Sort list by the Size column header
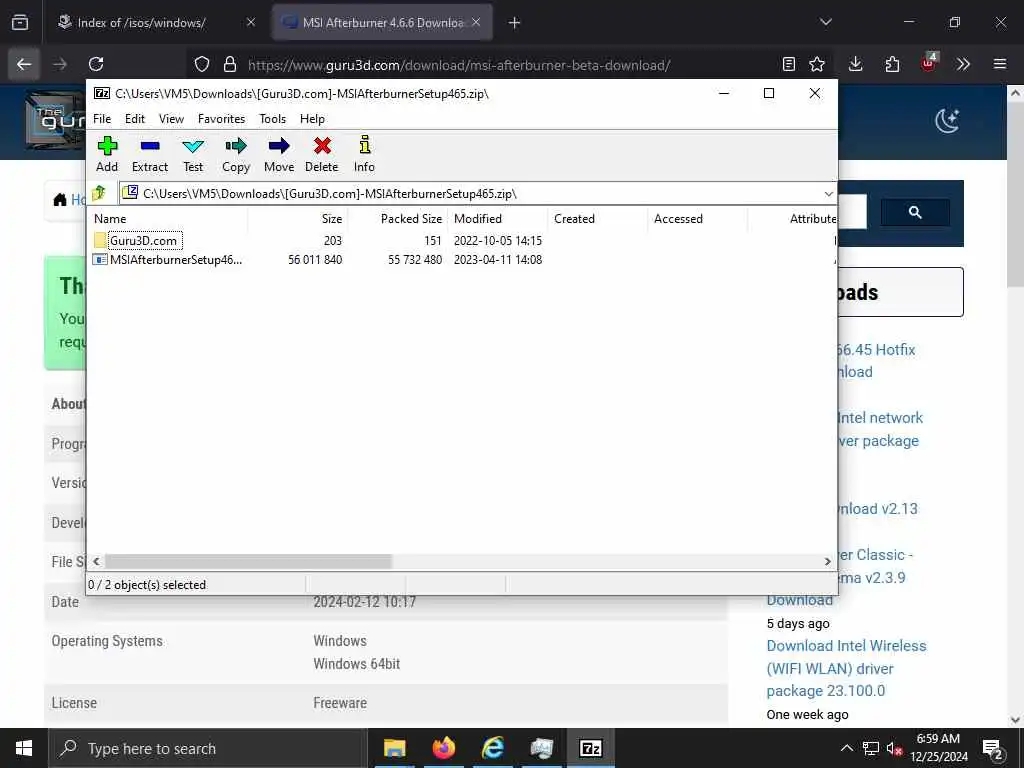 (x=298, y=219)
